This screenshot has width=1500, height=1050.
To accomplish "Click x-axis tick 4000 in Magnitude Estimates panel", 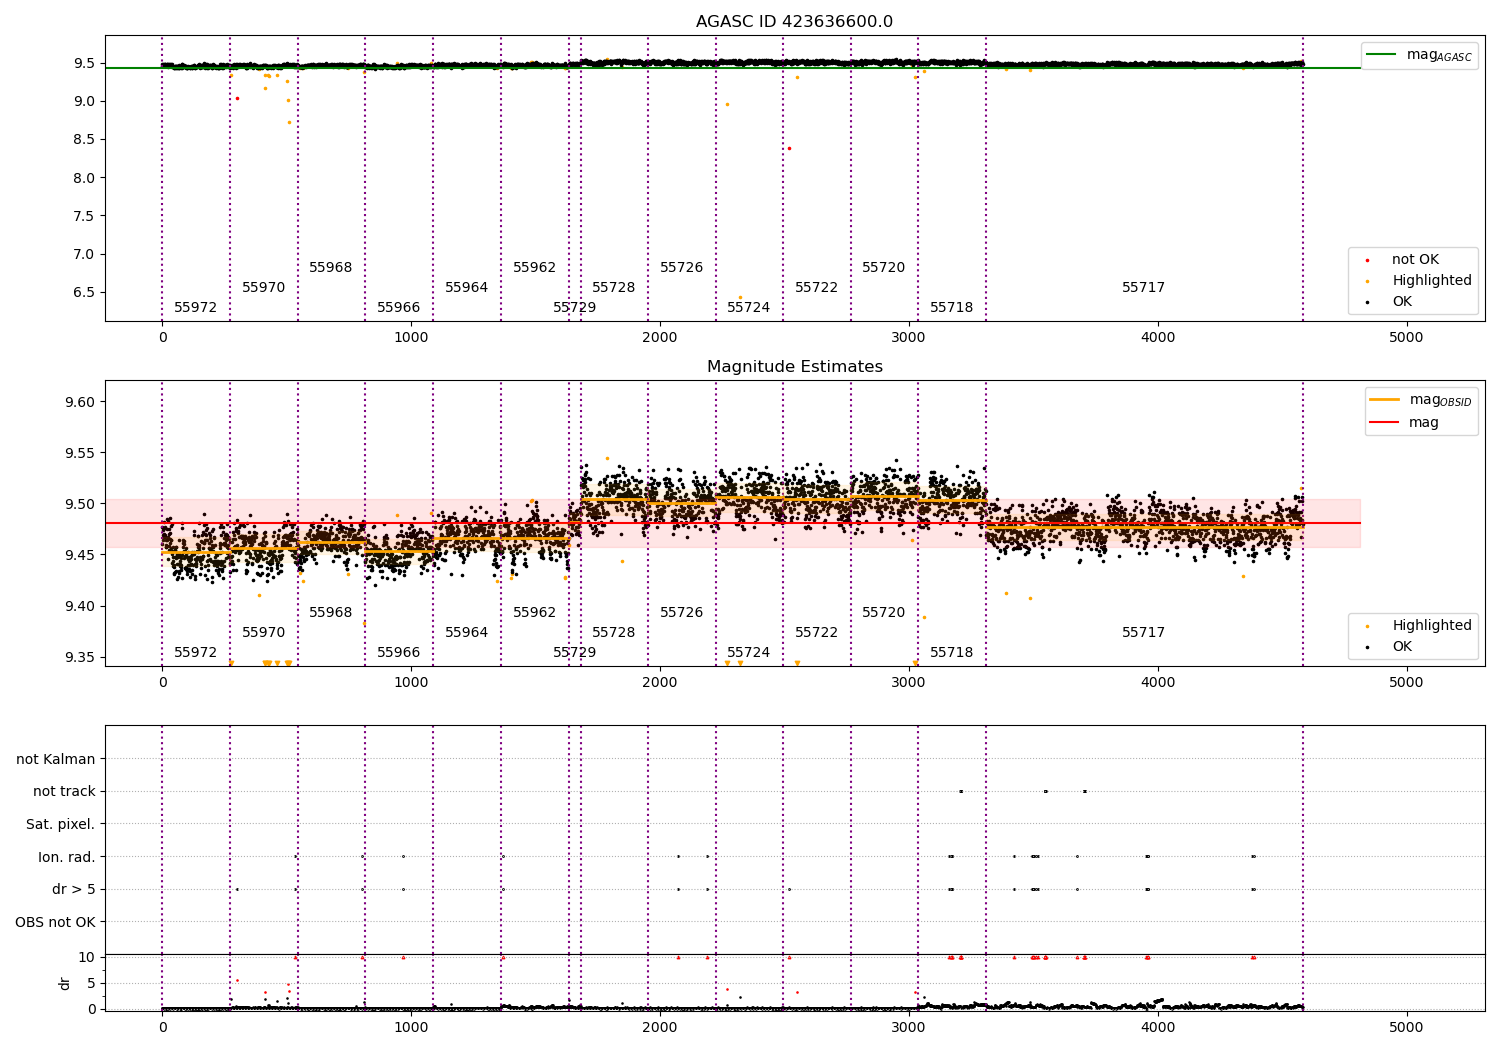I will (1158, 682).
